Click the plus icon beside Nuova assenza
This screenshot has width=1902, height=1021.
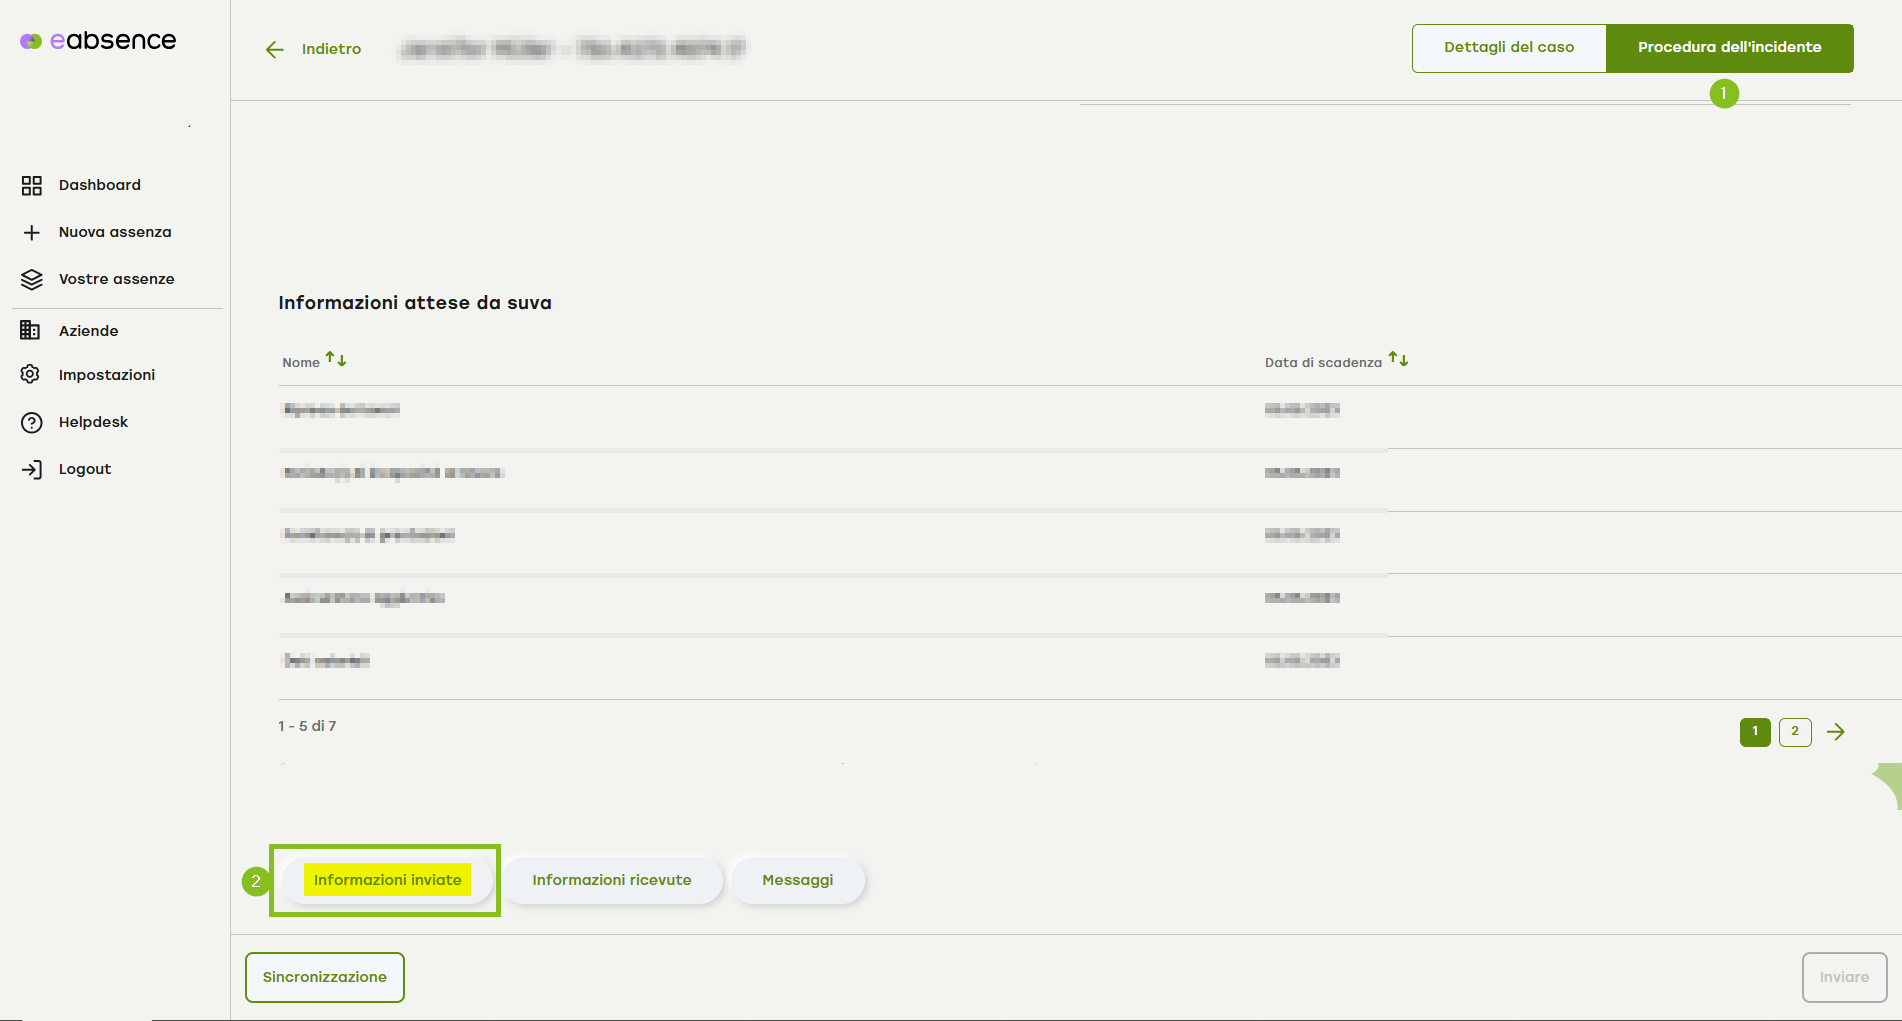tap(32, 232)
